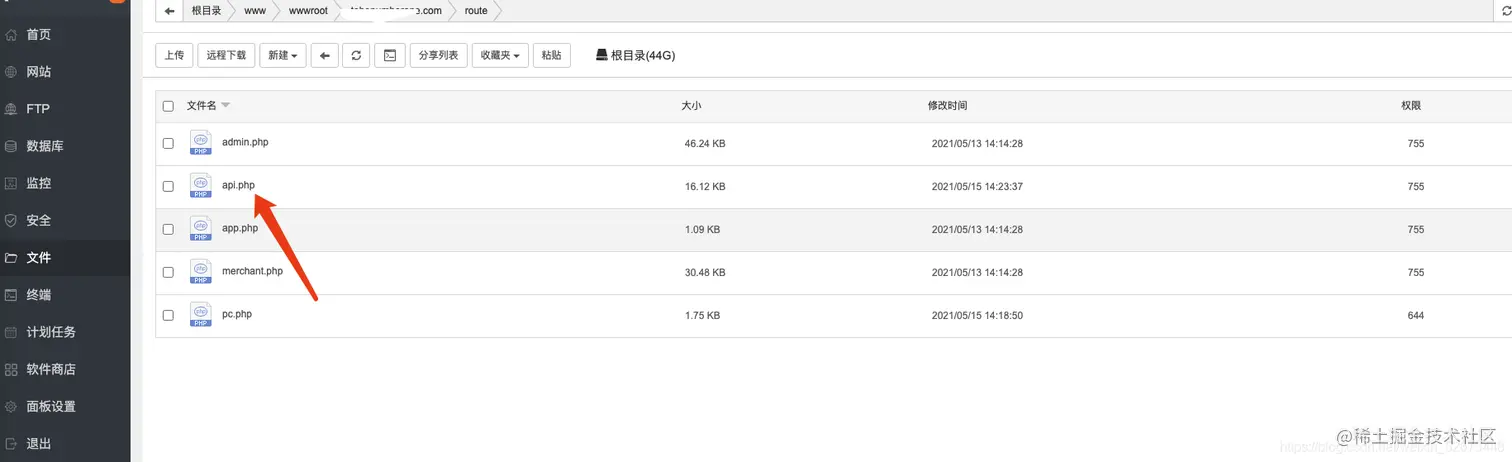
Task: Open the pc.php file name
Action: [237, 314]
